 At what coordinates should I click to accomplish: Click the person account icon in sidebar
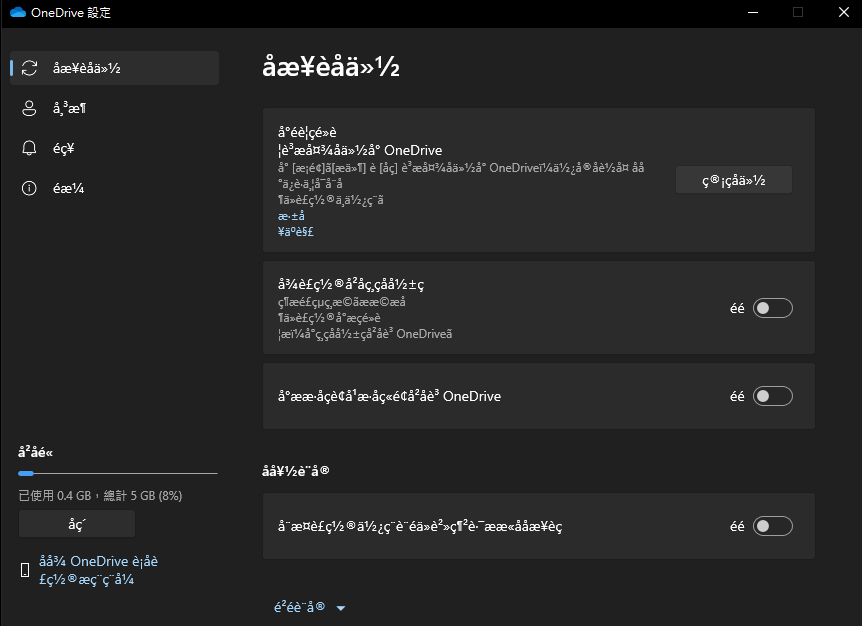tap(29, 108)
